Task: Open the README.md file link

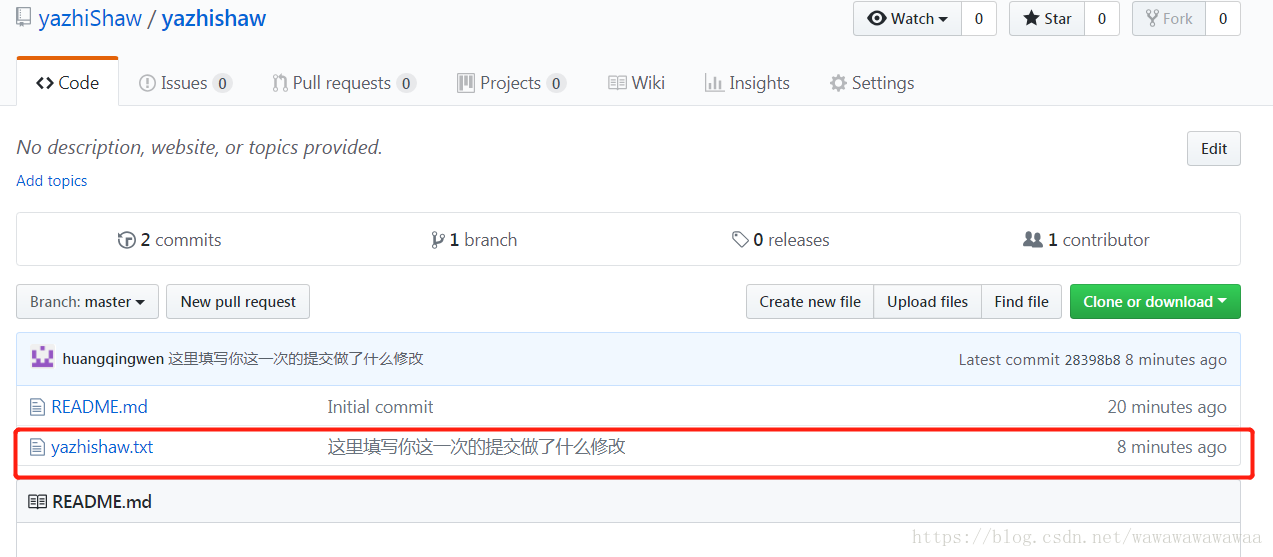Action: 99,407
